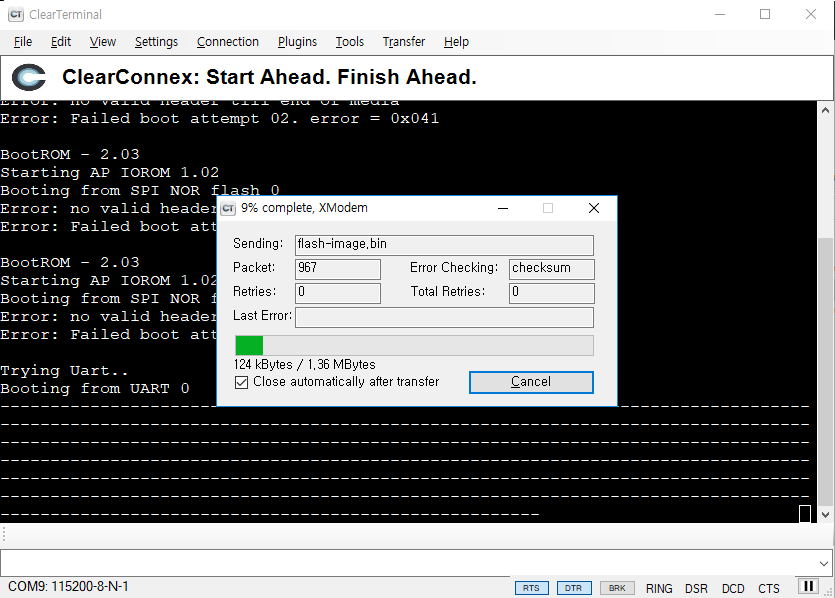Close the XModem transfer dialog
Screen dimensions: 835x598
point(594,208)
